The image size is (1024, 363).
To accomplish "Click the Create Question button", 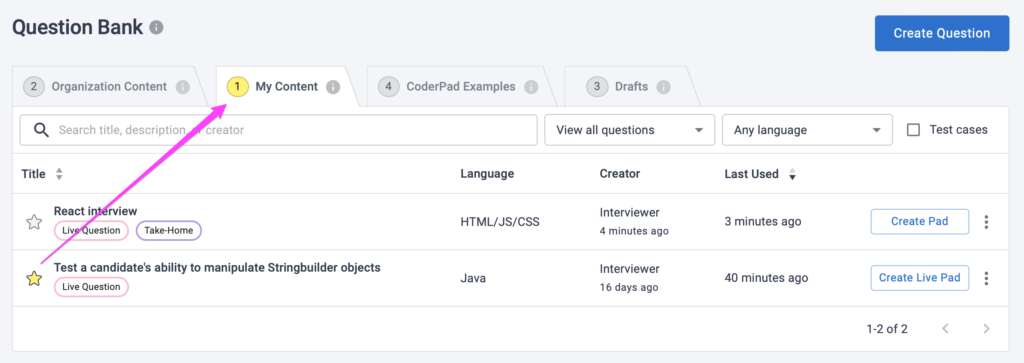I will pos(942,33).
